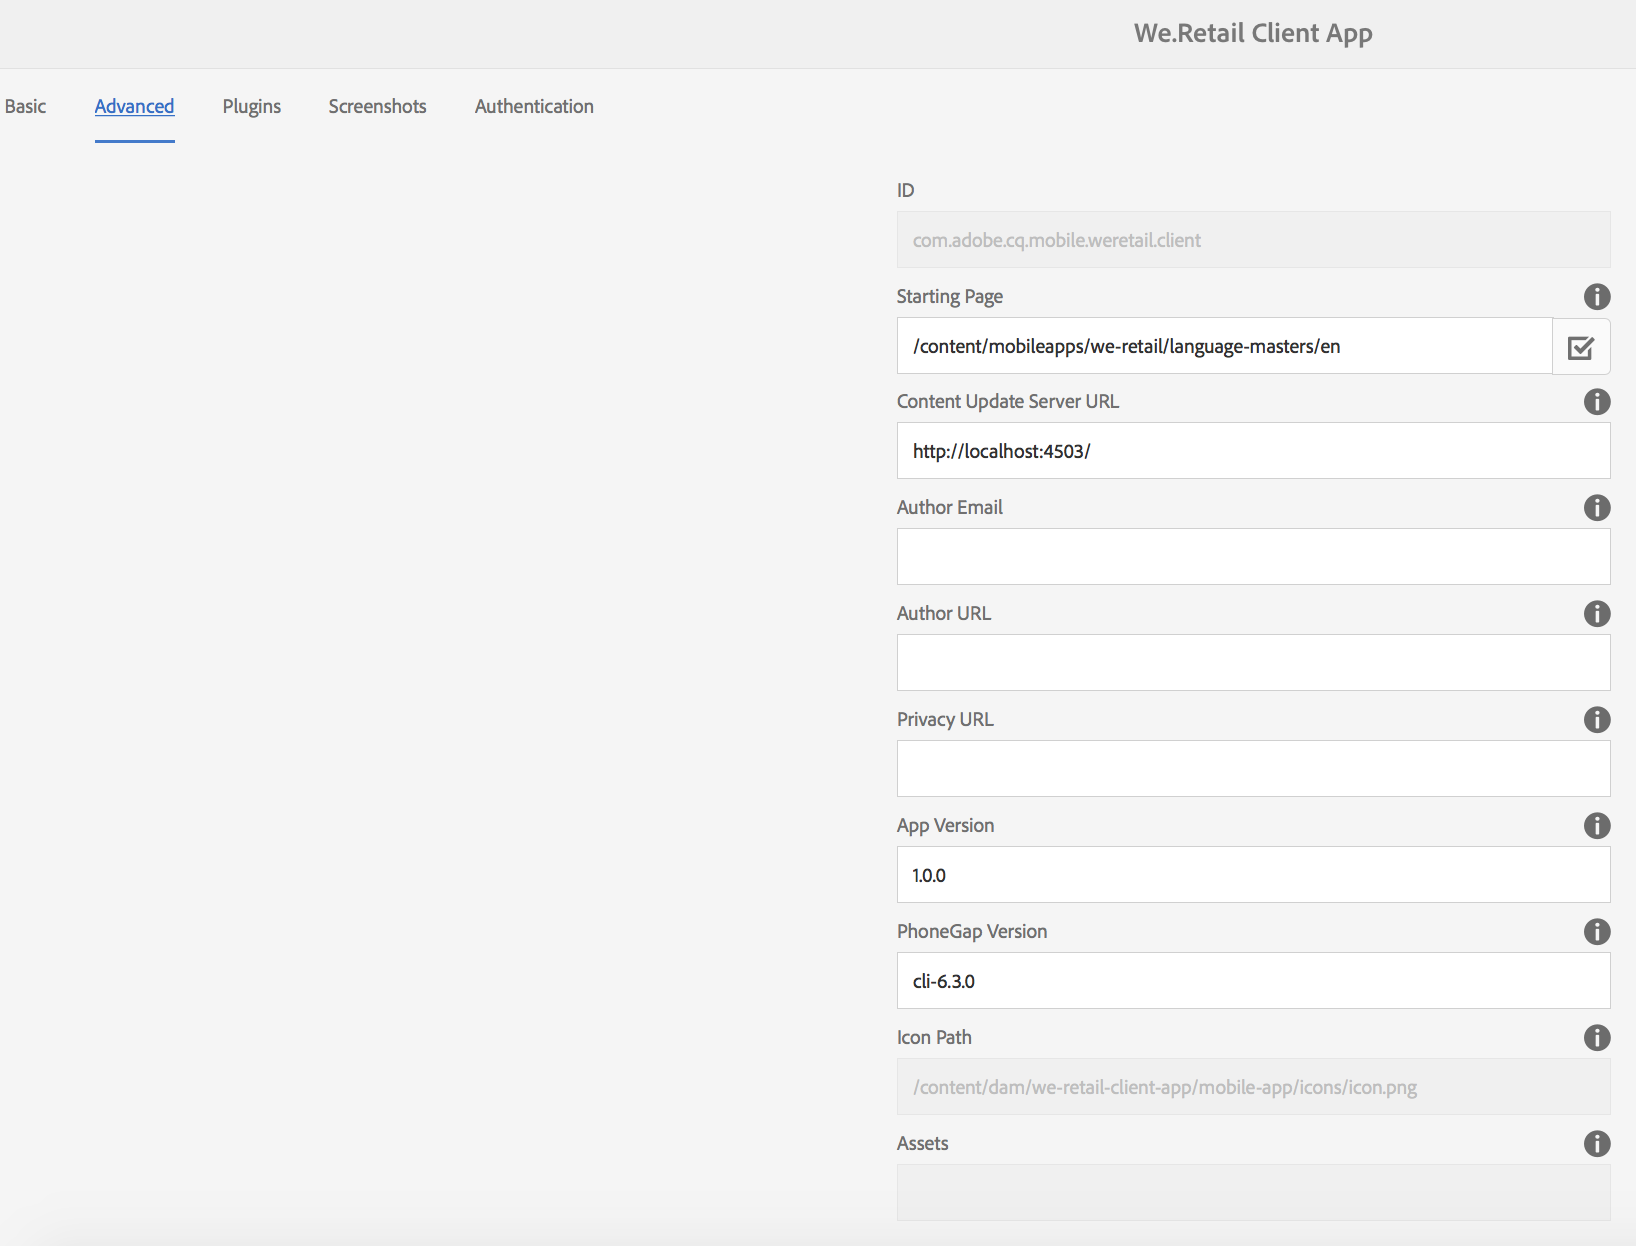Select the Advanced tab
The height and width of the screenshot is (1246, 1636).
[x=134, y=106]
